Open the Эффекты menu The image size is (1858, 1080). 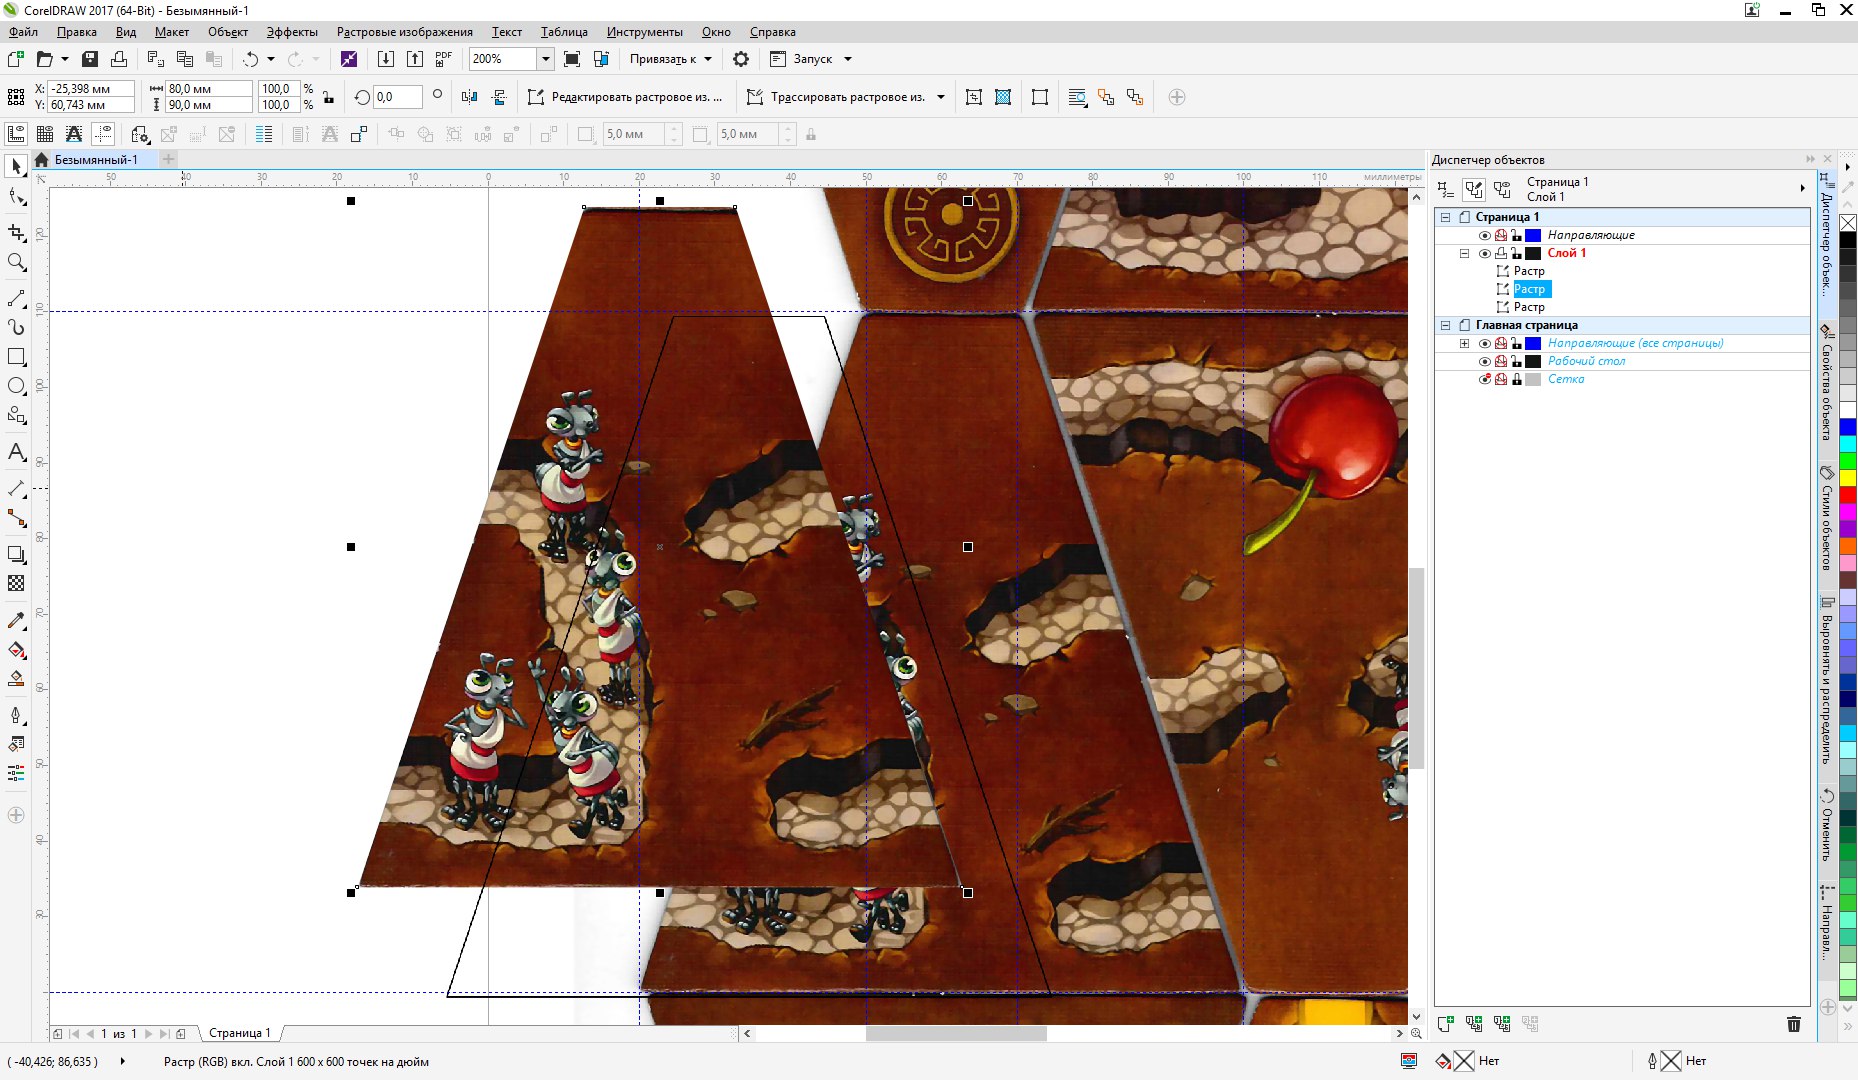click(x=292, y=32)
